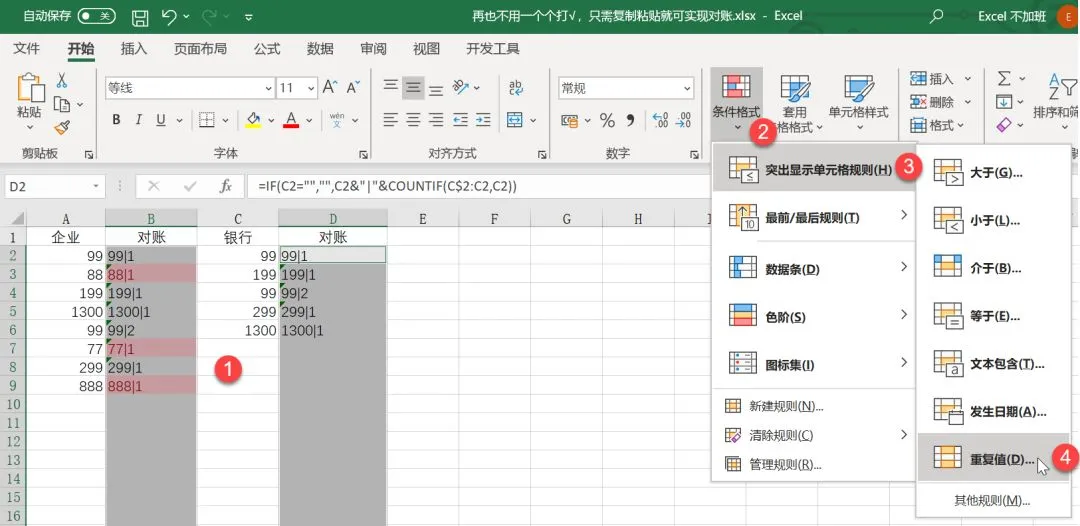Screen dimensions: 1080x526
Task: Apply the red font color
Action: click(x=291, y=120)
